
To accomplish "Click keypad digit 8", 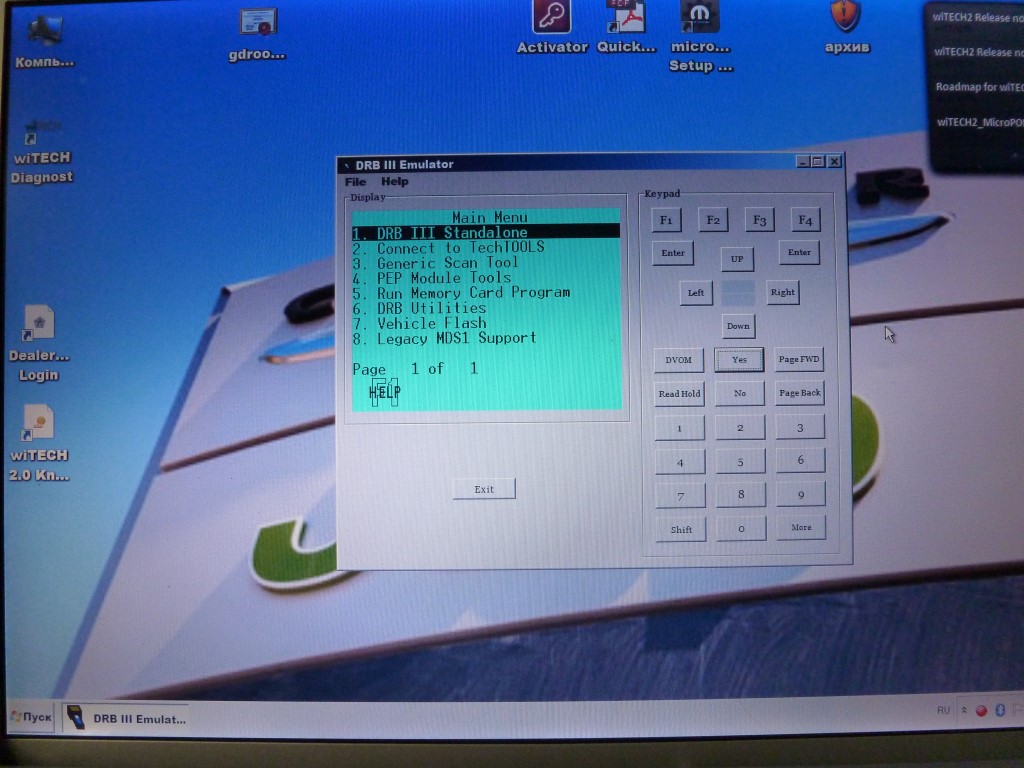I will click(x=741, y=495).
